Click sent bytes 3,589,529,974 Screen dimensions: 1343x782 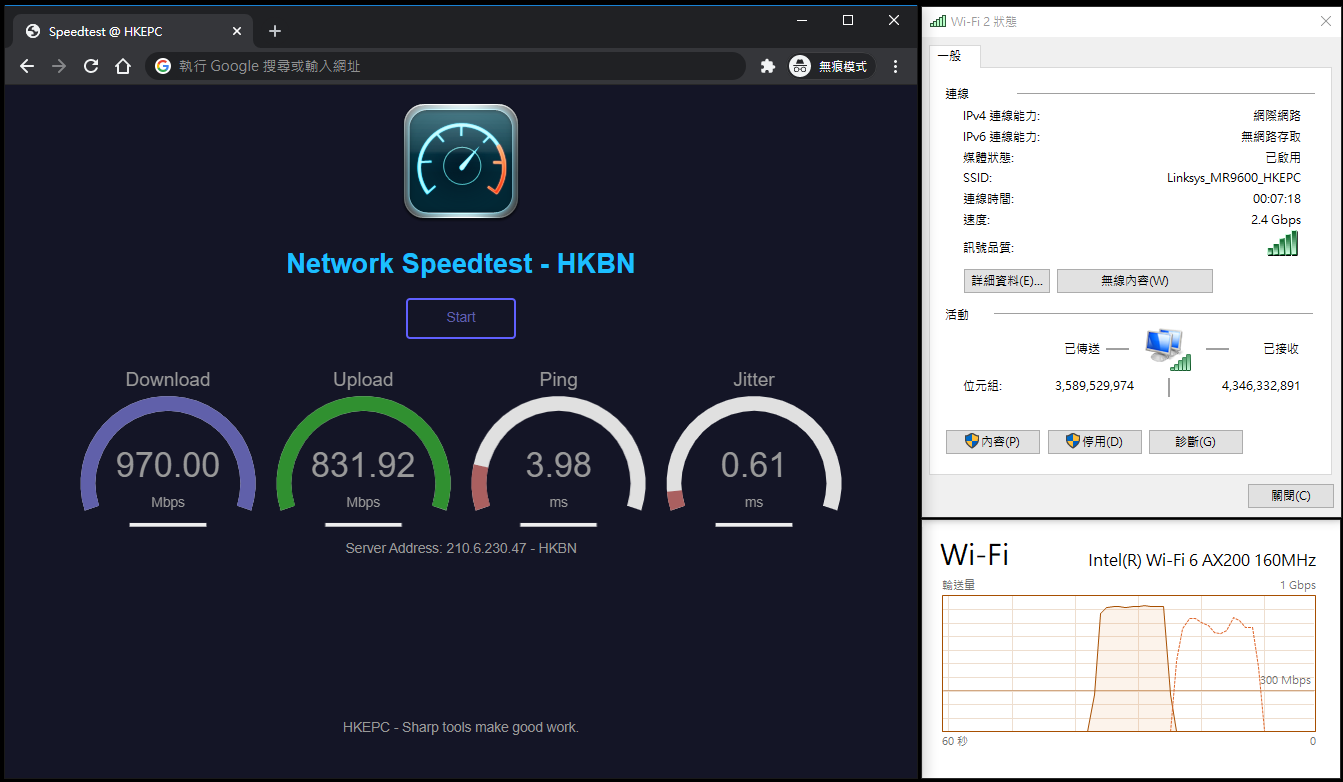[x=1095, y=385]
